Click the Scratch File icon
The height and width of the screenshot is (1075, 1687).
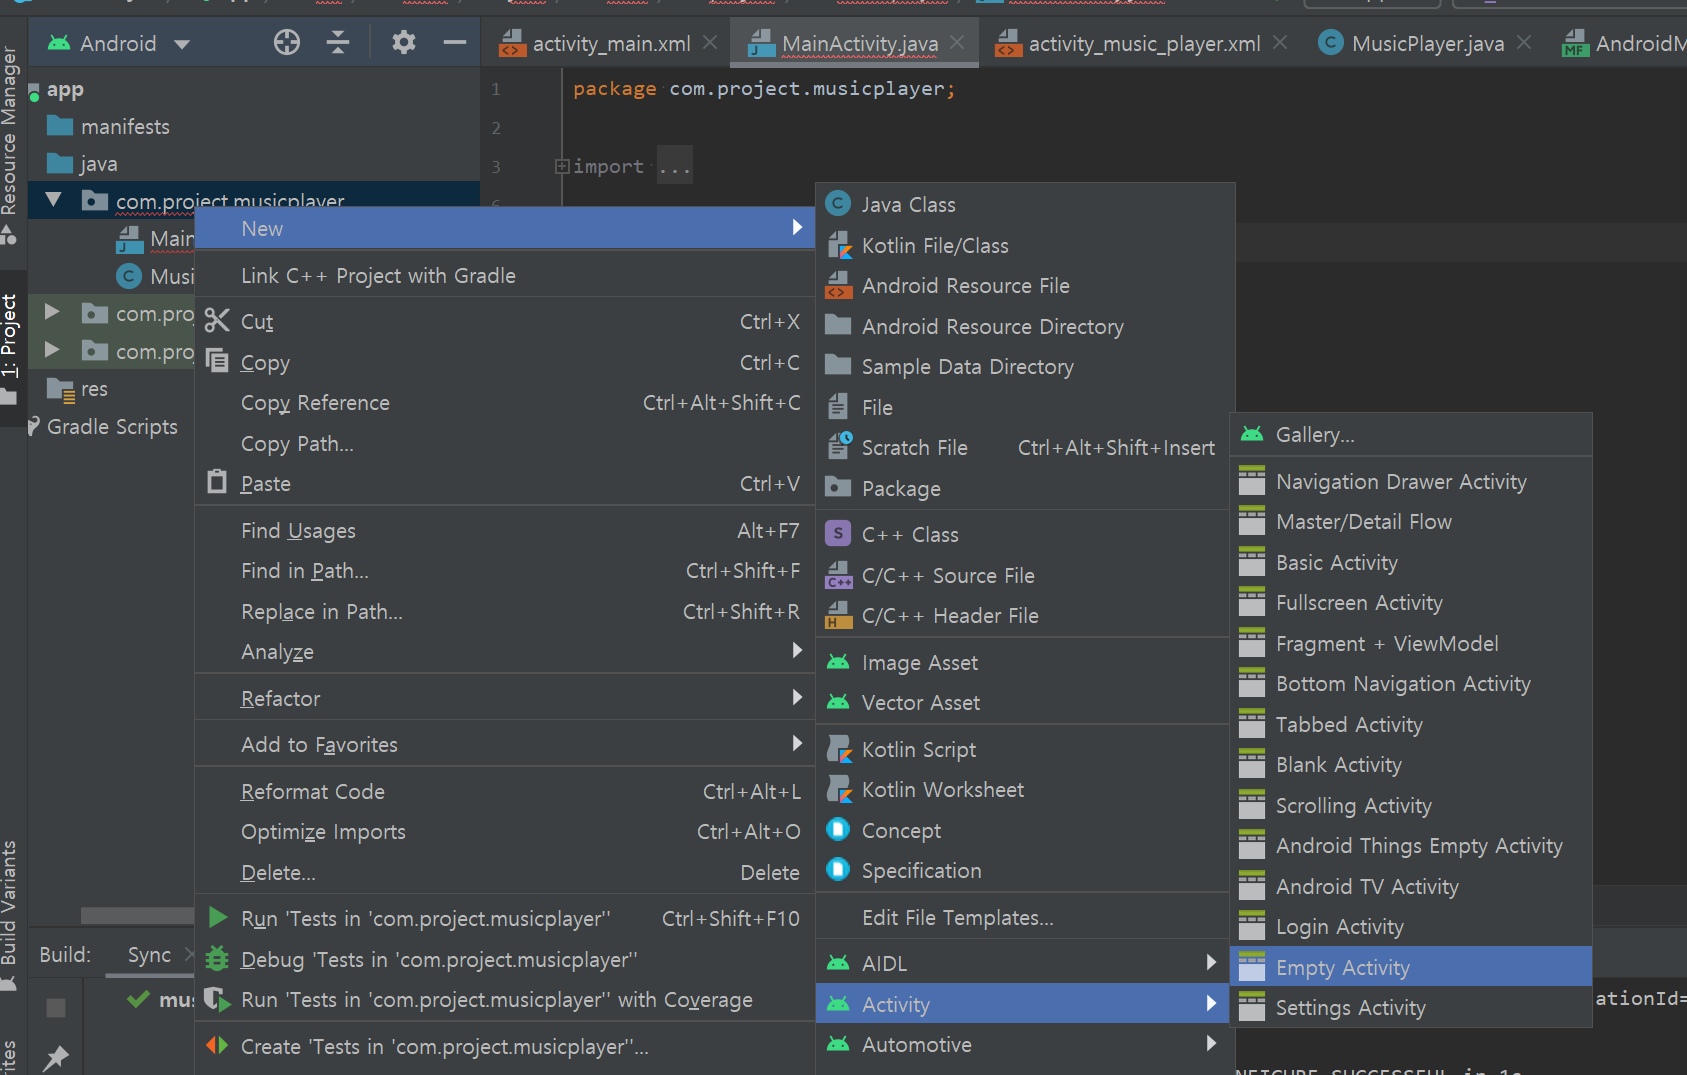pos(838,446)
